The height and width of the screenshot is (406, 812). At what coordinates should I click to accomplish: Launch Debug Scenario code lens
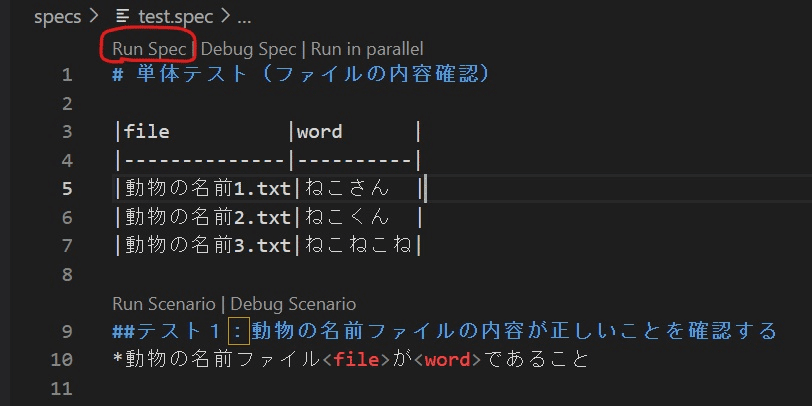click(293, 304)
